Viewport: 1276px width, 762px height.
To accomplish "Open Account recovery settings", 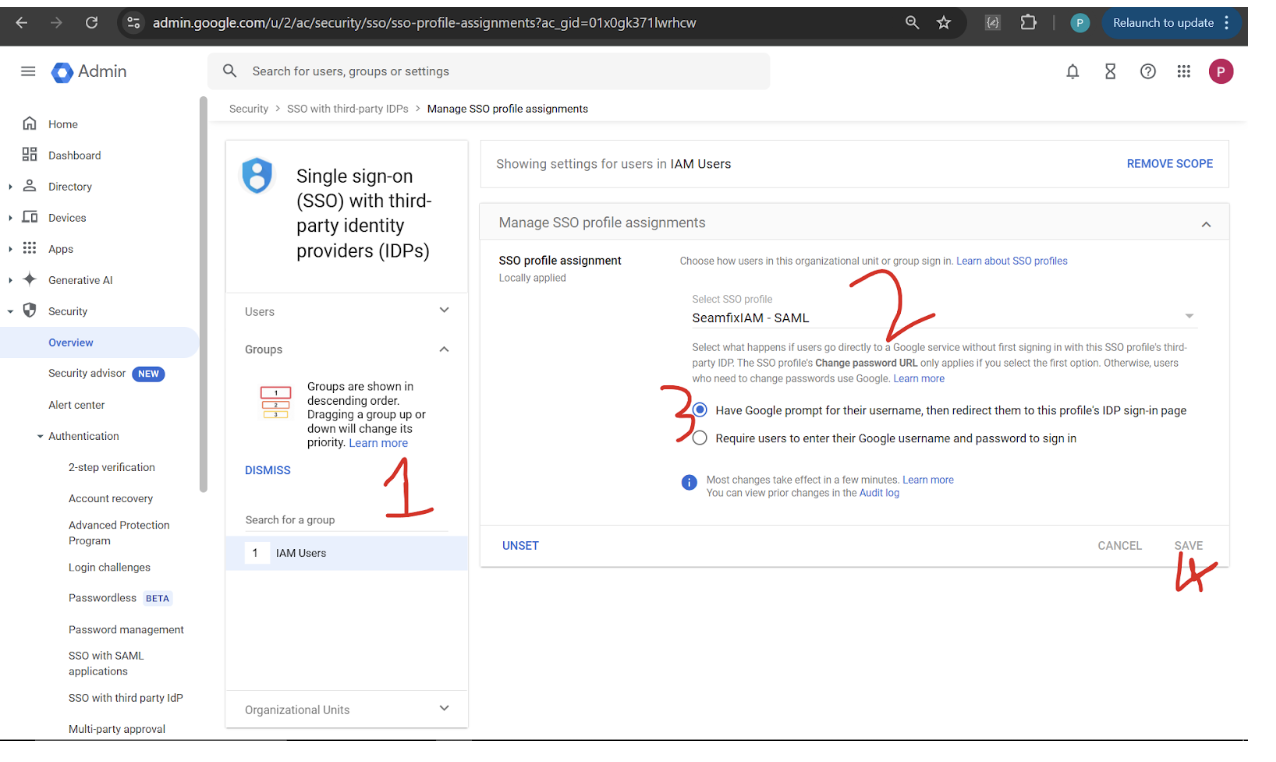I will (111, 498).
